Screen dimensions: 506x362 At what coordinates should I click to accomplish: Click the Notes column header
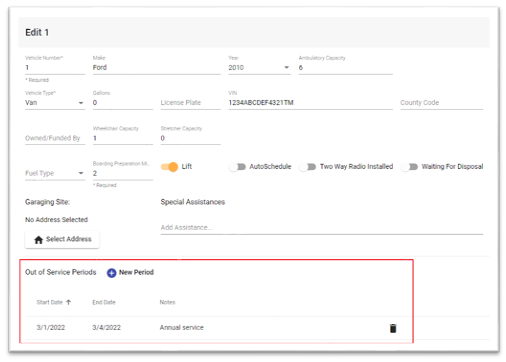pos(167,302)
